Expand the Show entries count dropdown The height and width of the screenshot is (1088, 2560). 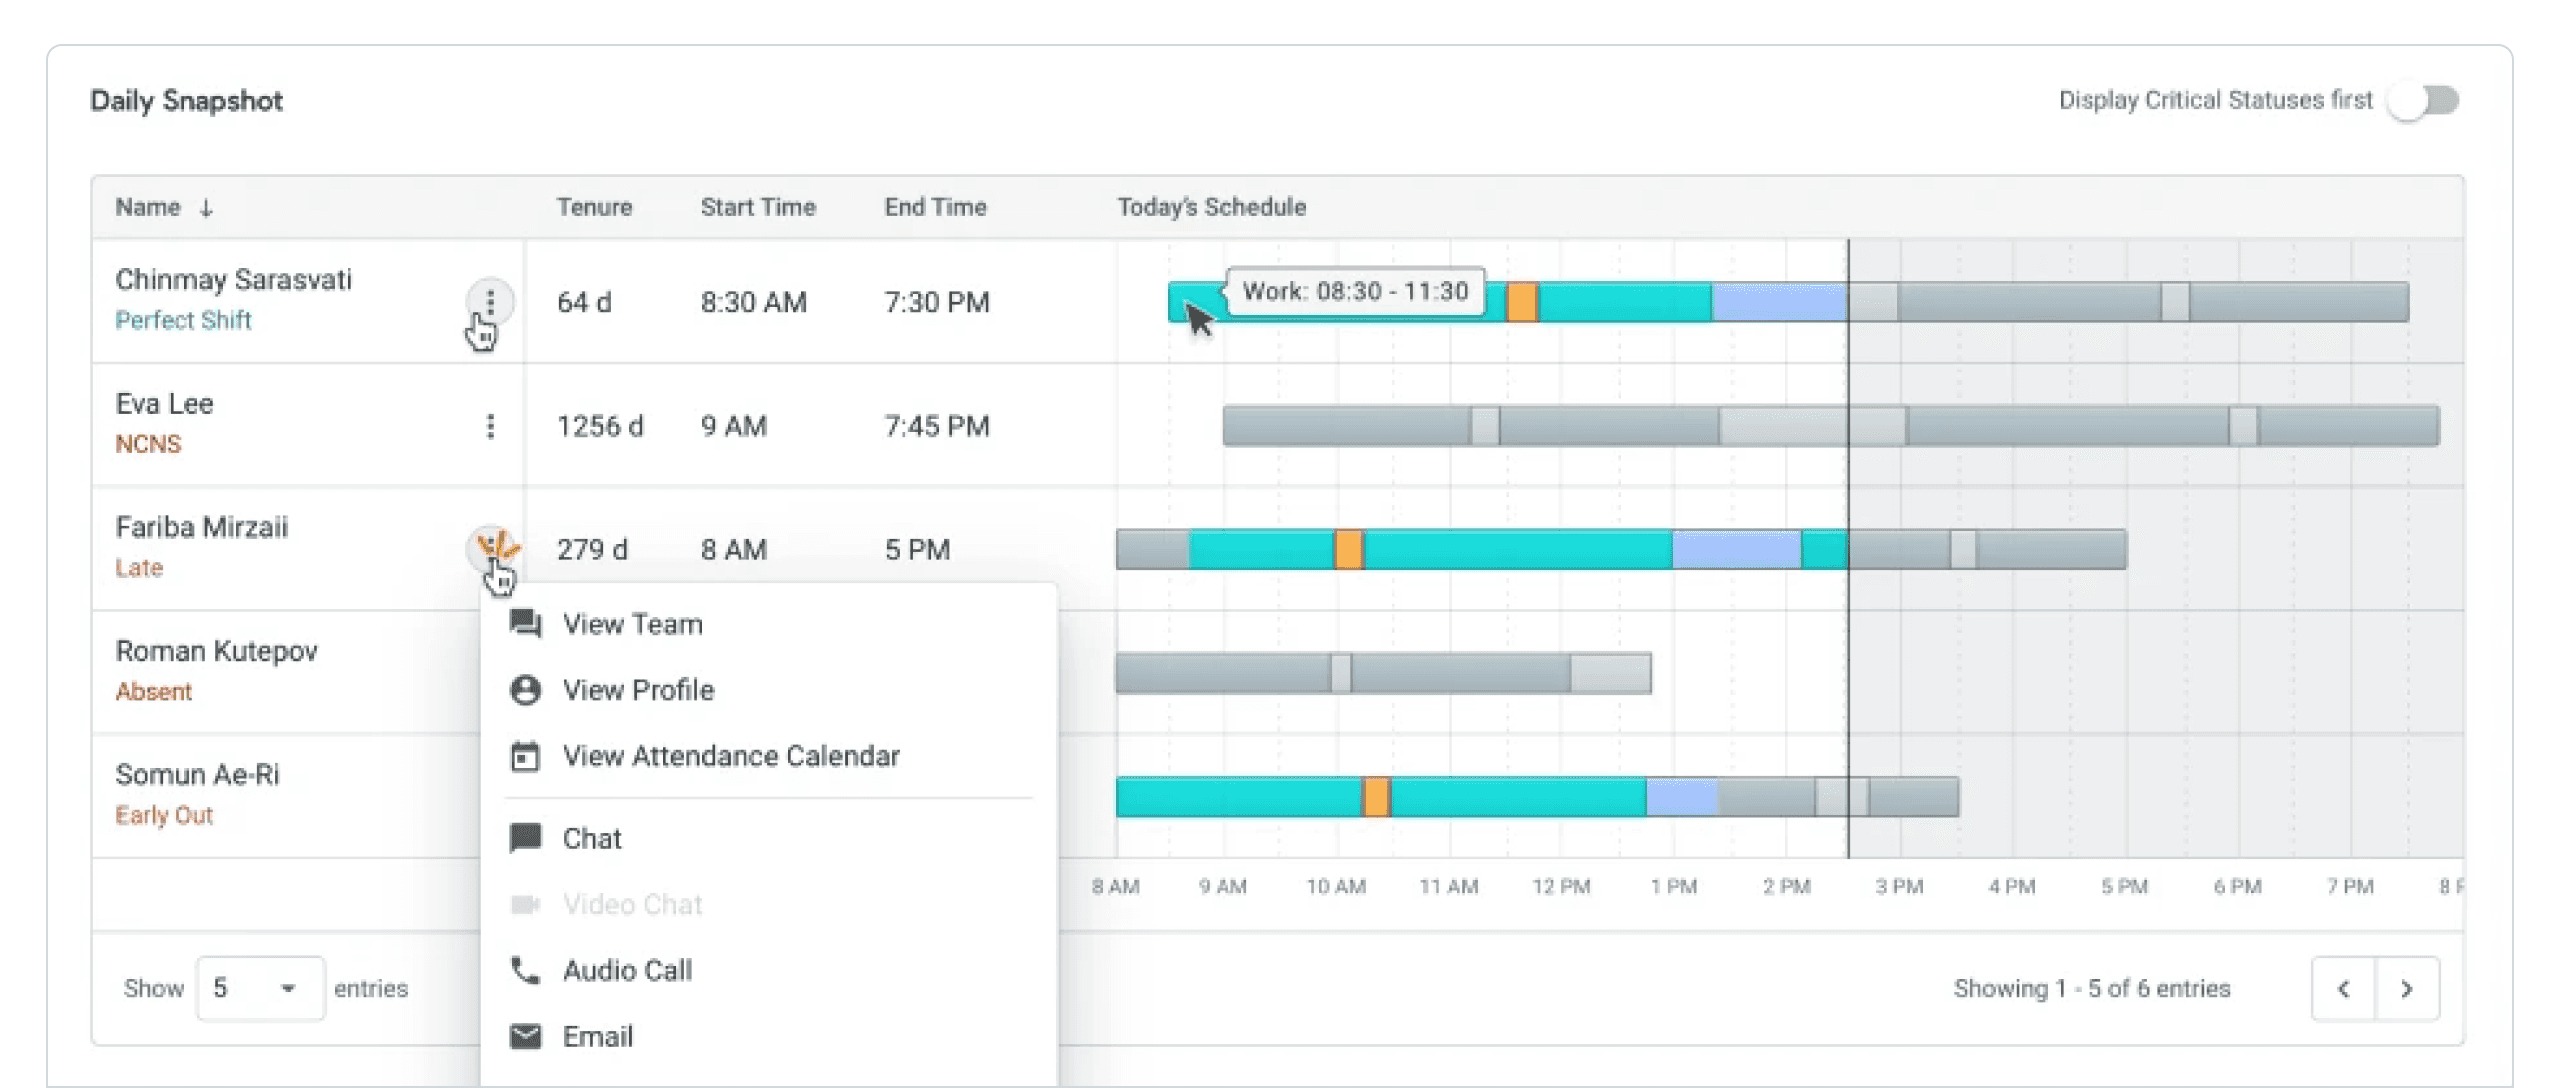pyautogui.click(x=260, y=988)
